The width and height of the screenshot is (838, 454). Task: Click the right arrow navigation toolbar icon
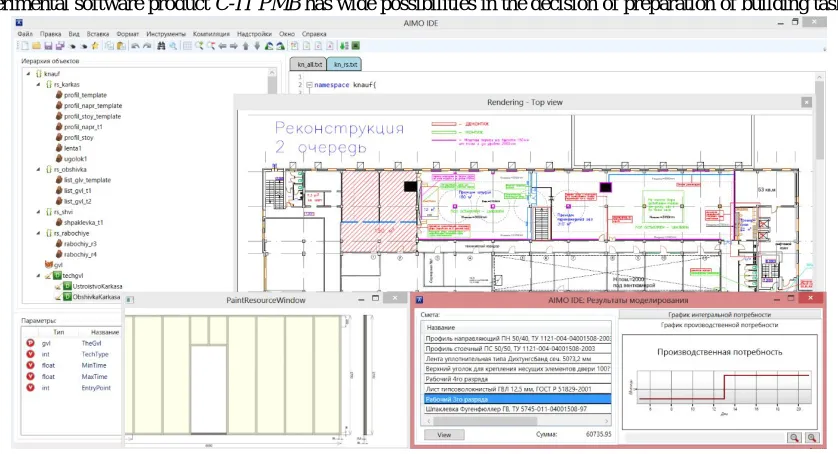point(234,46)
